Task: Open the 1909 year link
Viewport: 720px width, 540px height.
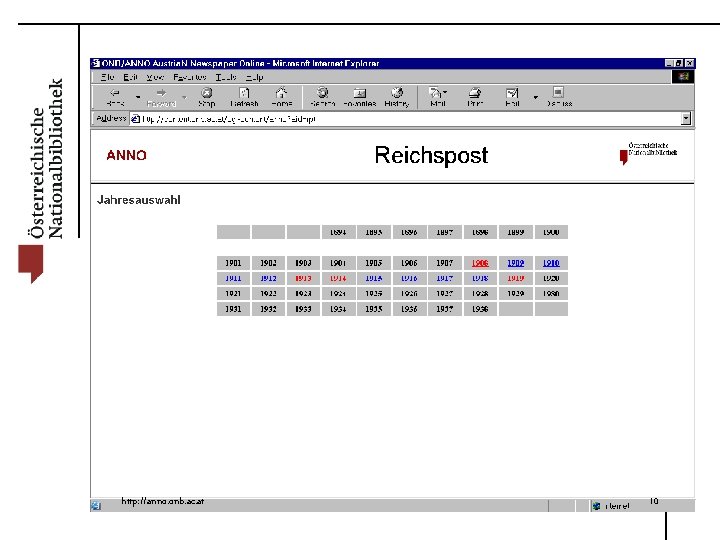Action: [515, 263]
